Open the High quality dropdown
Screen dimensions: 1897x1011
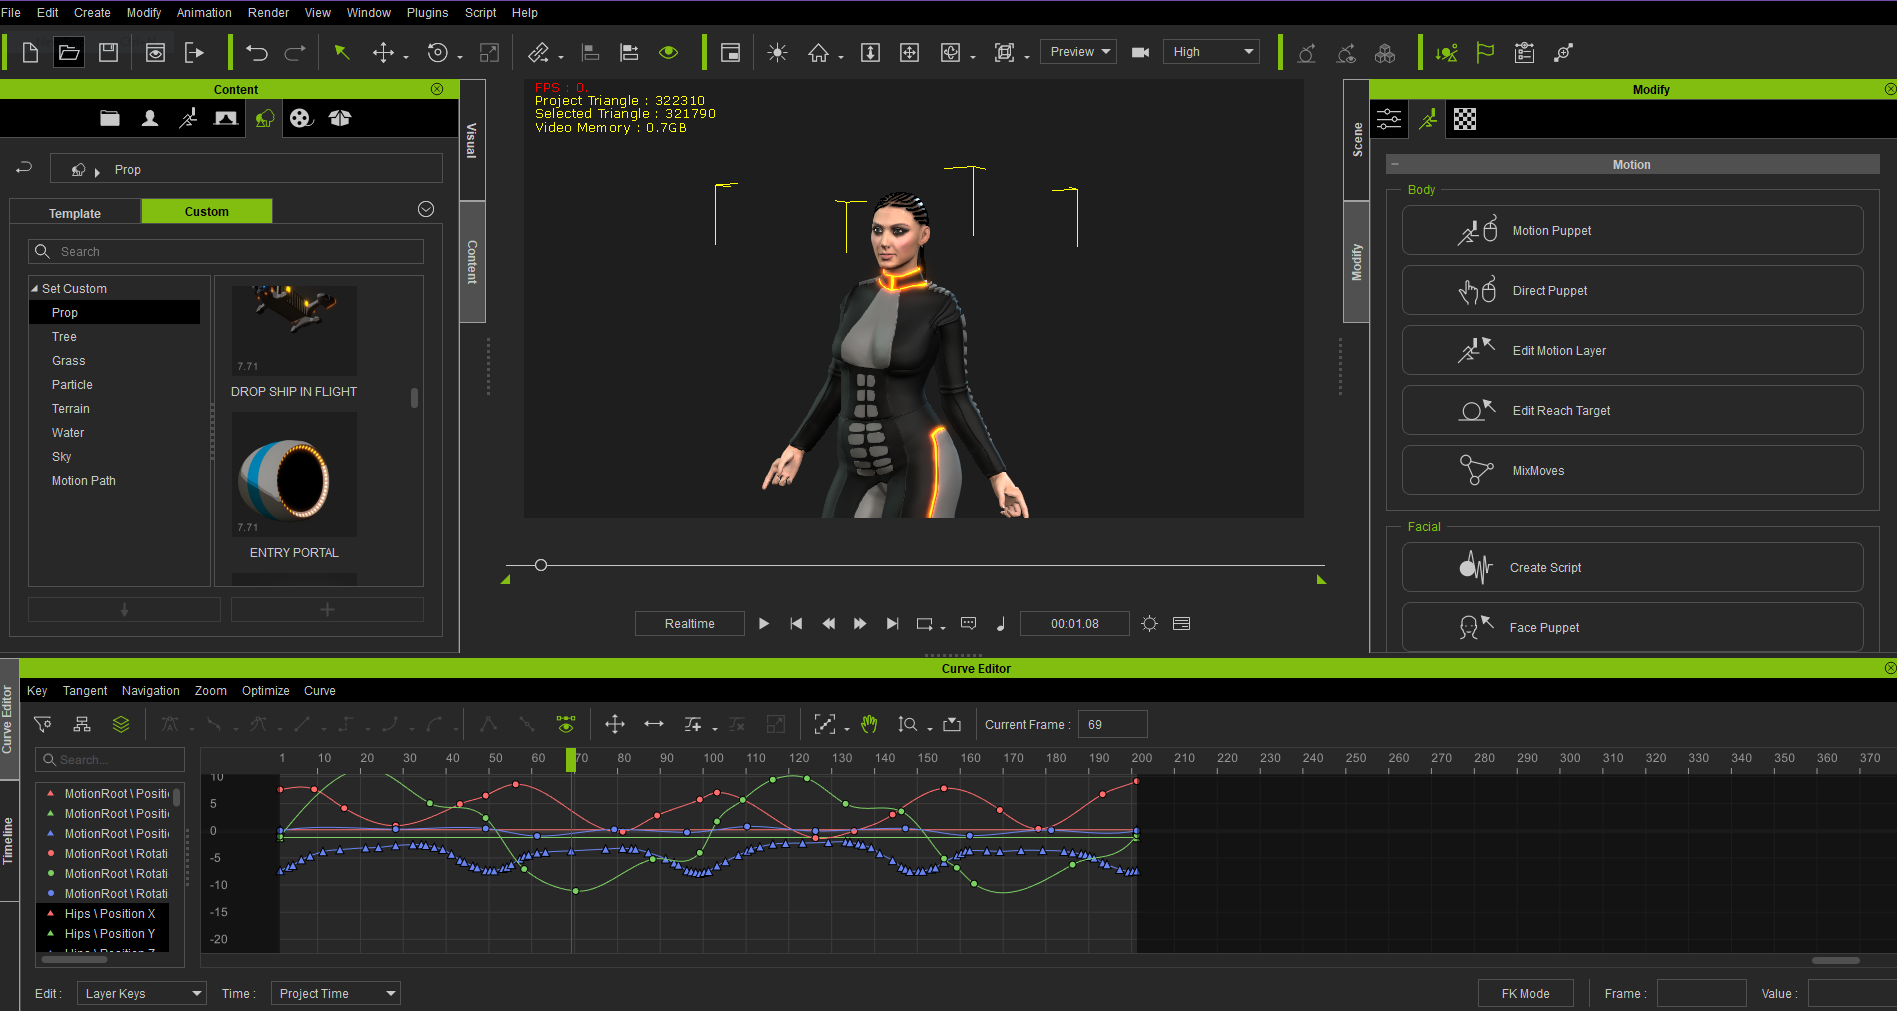(x=1212, y=52)
